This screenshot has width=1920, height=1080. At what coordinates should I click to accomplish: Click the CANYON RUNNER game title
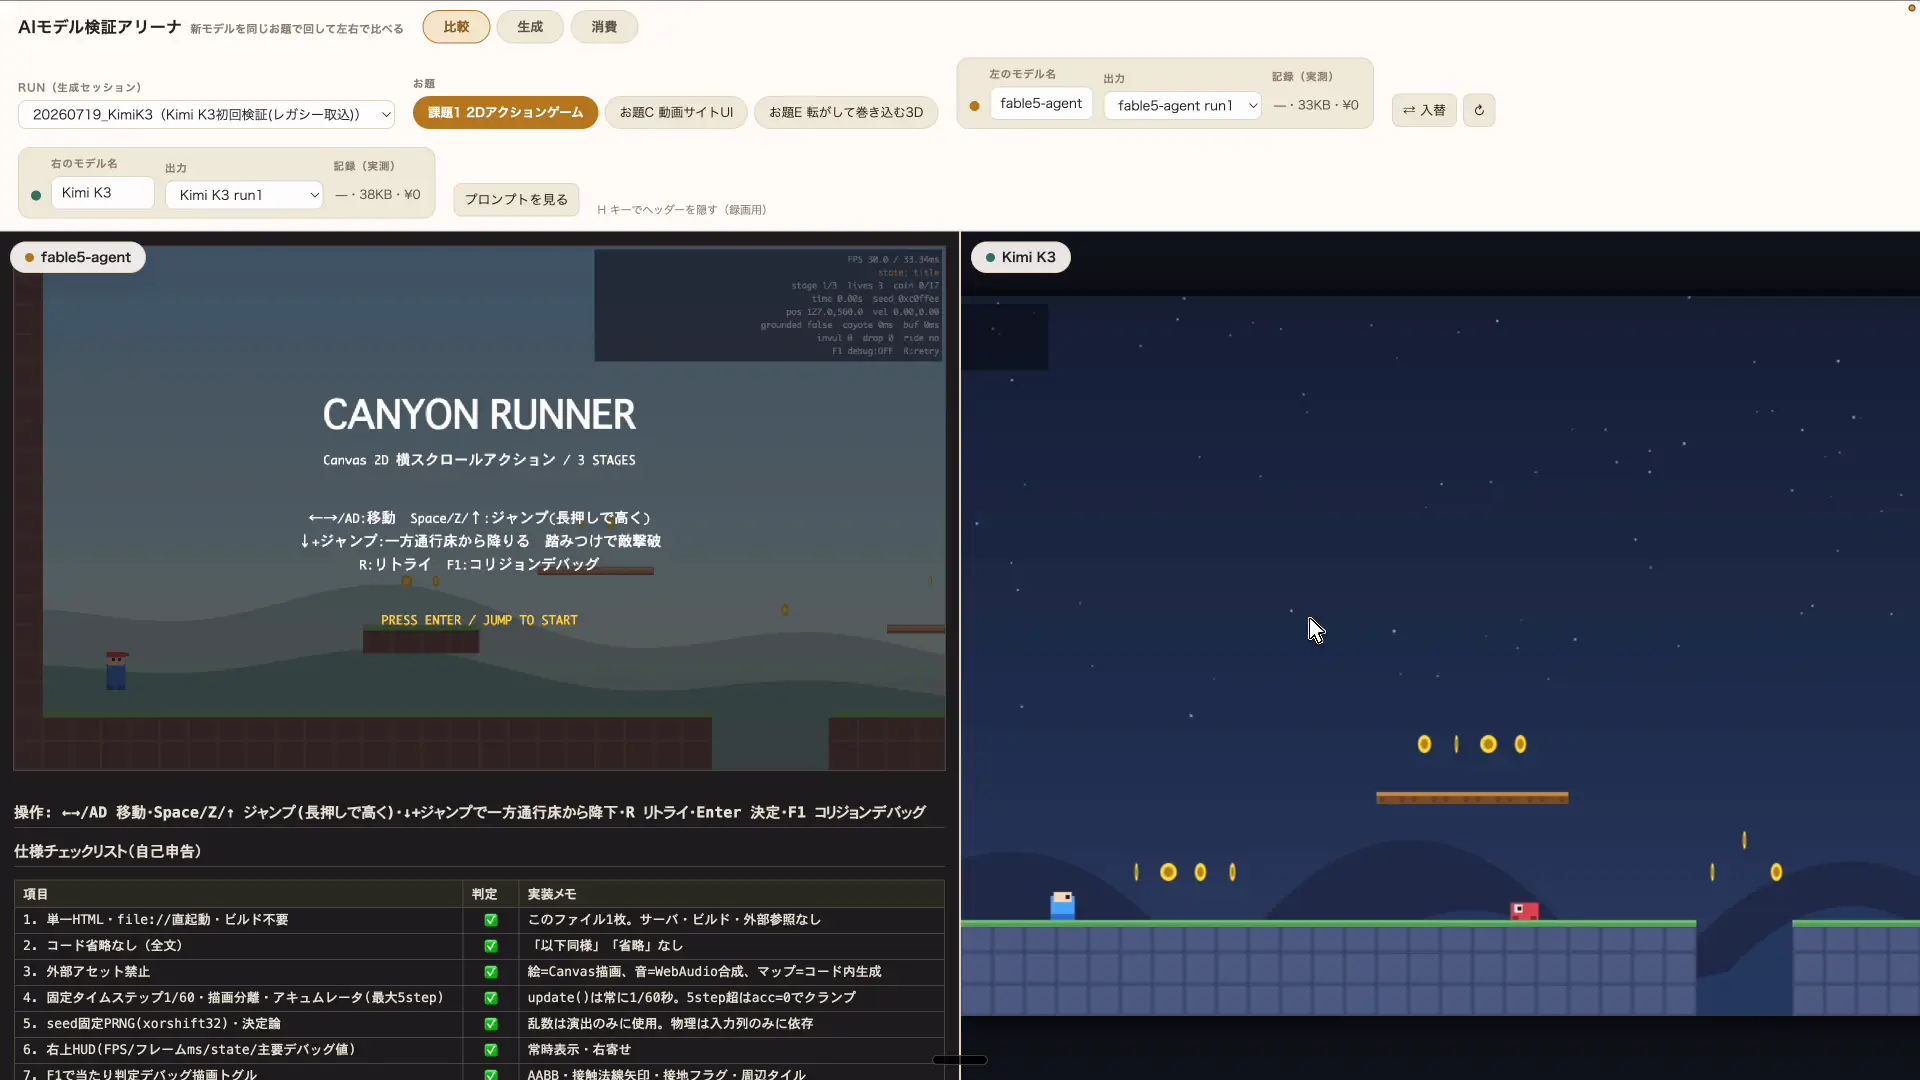click(x=479, y=414)
